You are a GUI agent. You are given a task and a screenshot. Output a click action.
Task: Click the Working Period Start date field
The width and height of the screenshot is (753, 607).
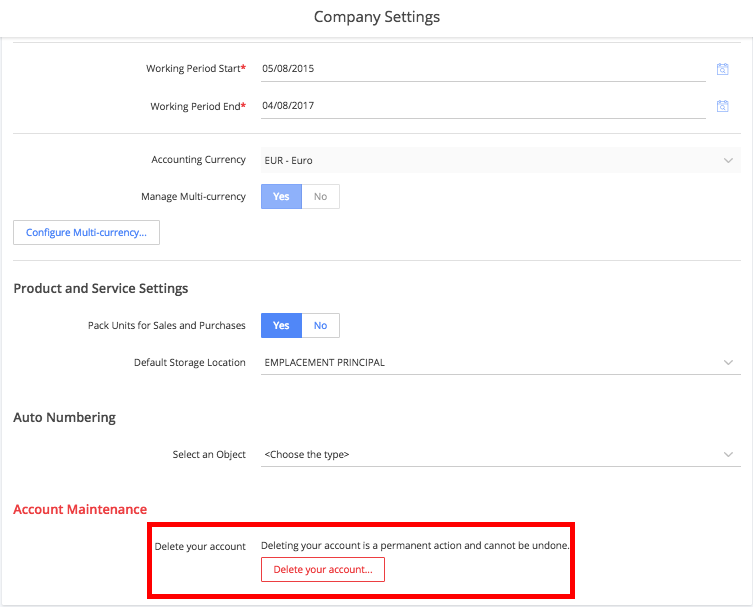coord(483,69)
